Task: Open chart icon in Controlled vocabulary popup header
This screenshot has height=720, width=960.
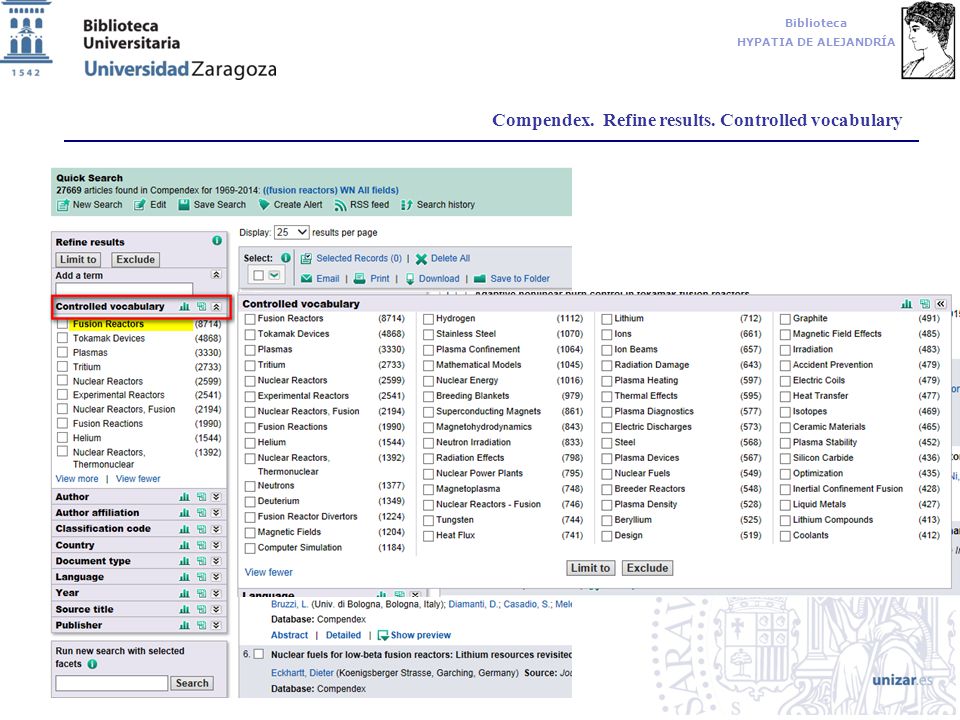Action: (907, 304)
